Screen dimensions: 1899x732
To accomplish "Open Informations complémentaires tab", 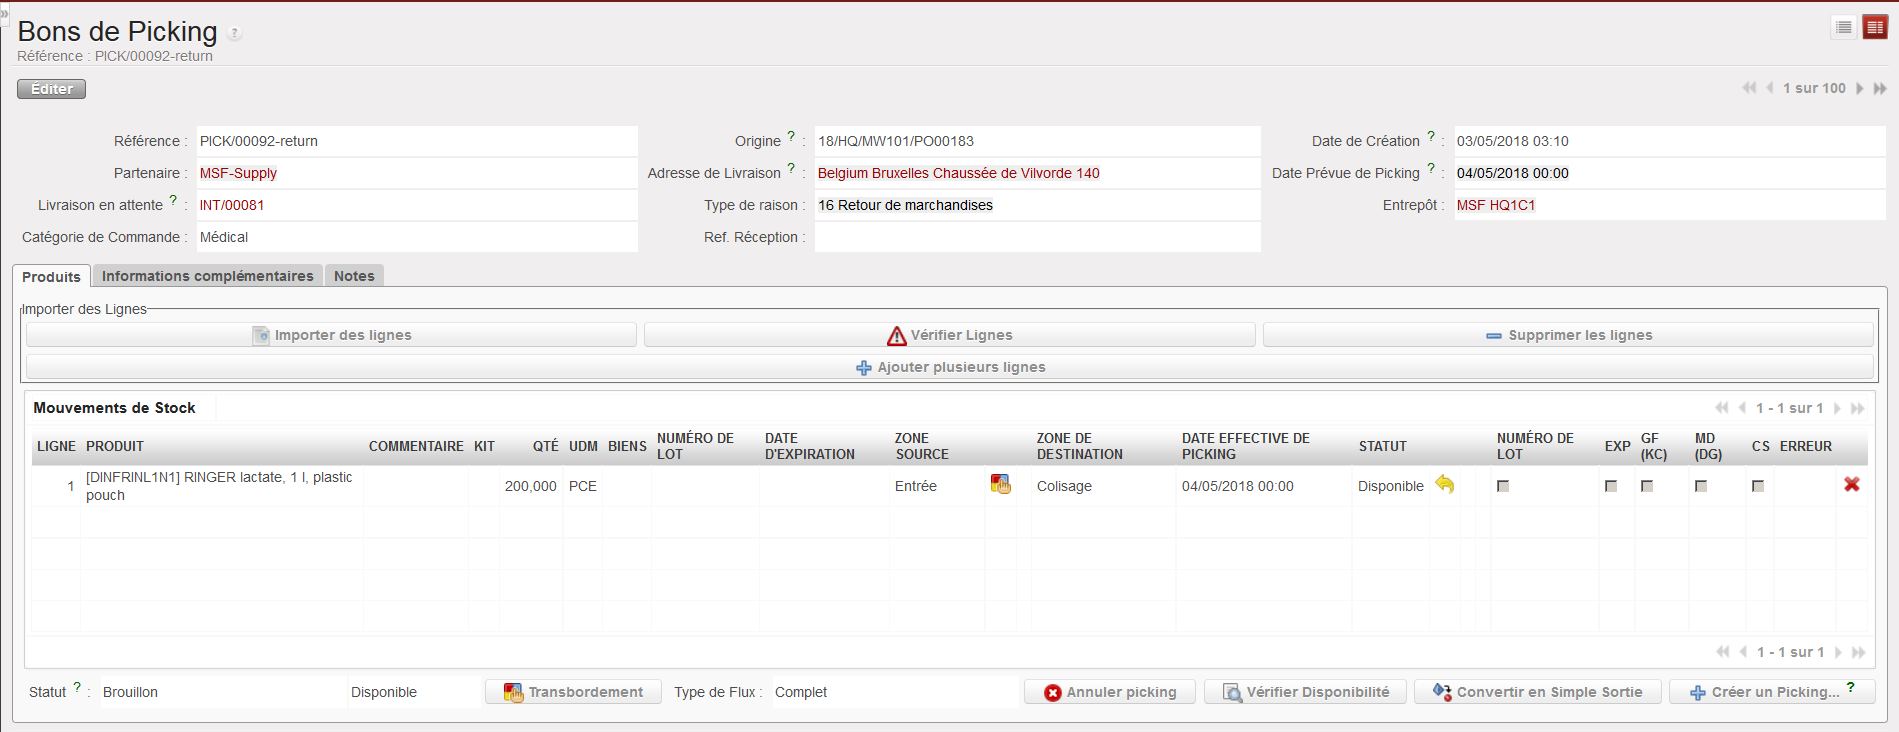I will click(x=207, y=276).
